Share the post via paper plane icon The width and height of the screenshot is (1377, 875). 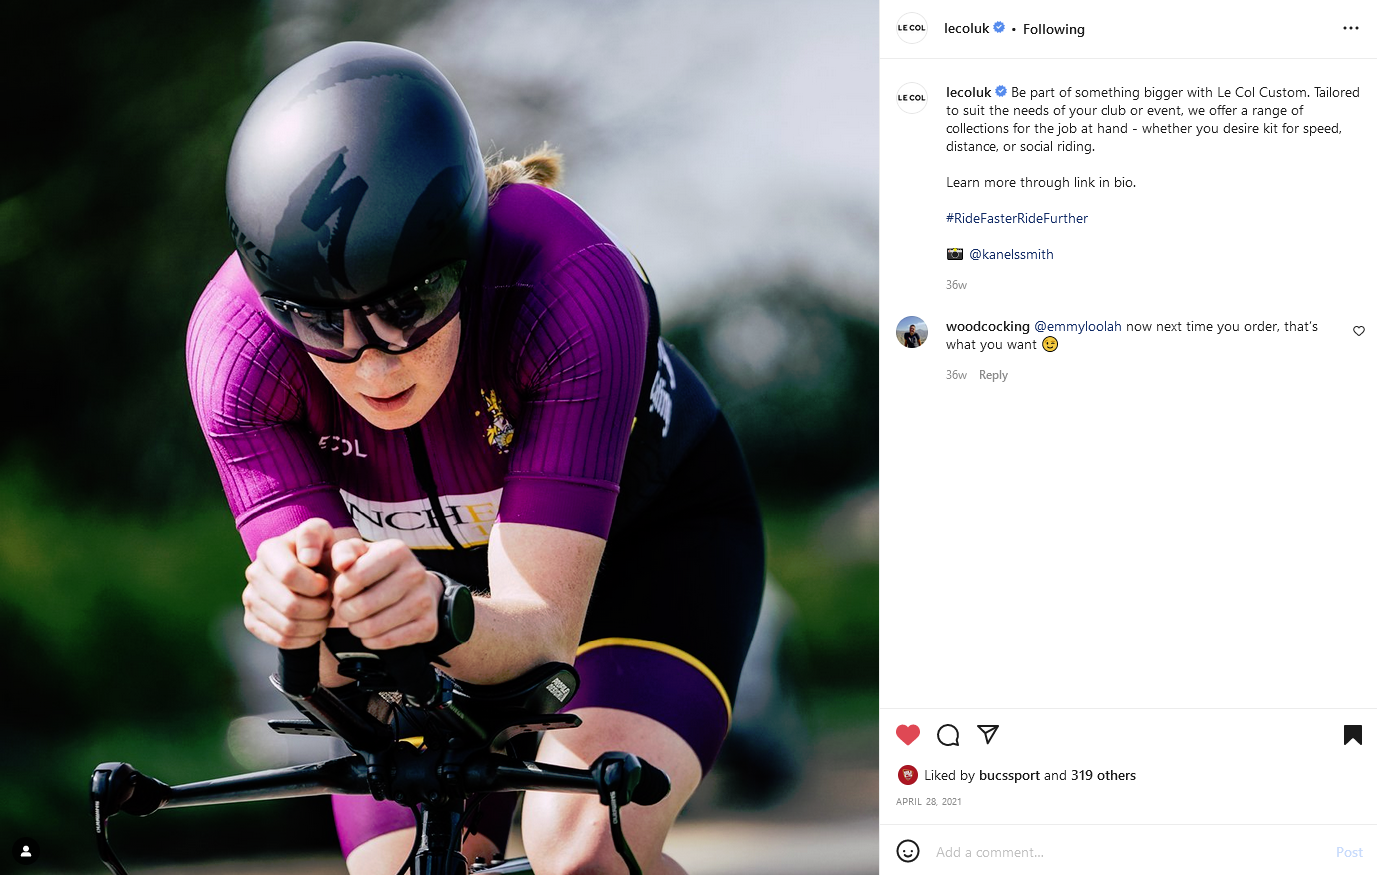(988, 735)
